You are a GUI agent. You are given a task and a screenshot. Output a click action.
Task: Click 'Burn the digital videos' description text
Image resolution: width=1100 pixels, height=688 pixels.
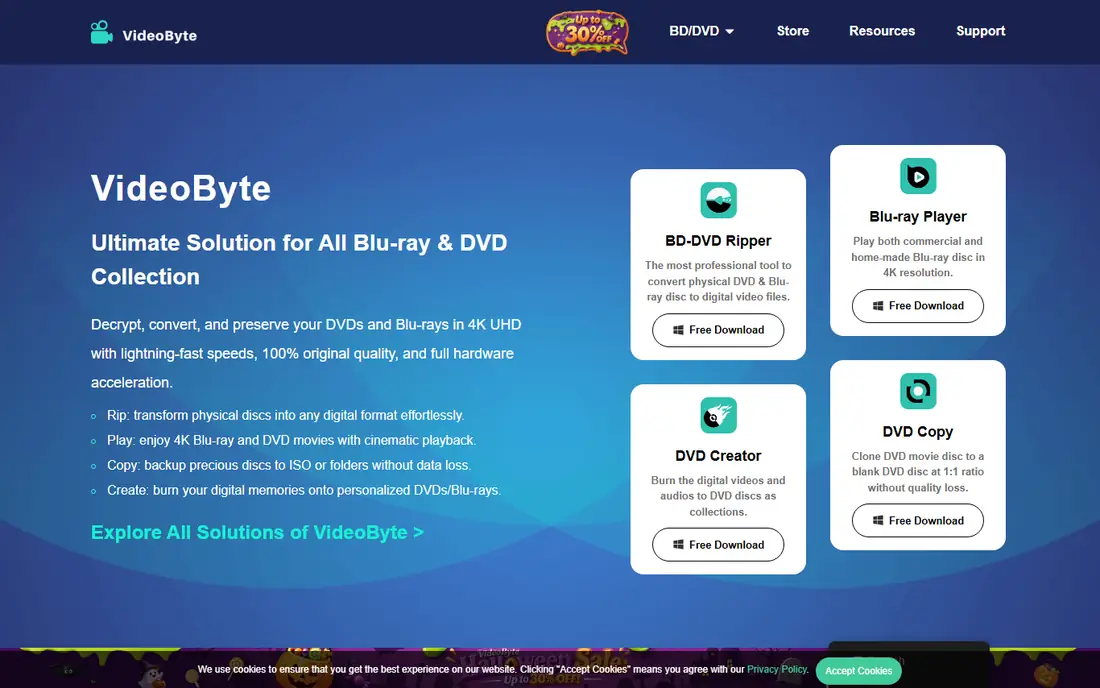click(718, 496)
